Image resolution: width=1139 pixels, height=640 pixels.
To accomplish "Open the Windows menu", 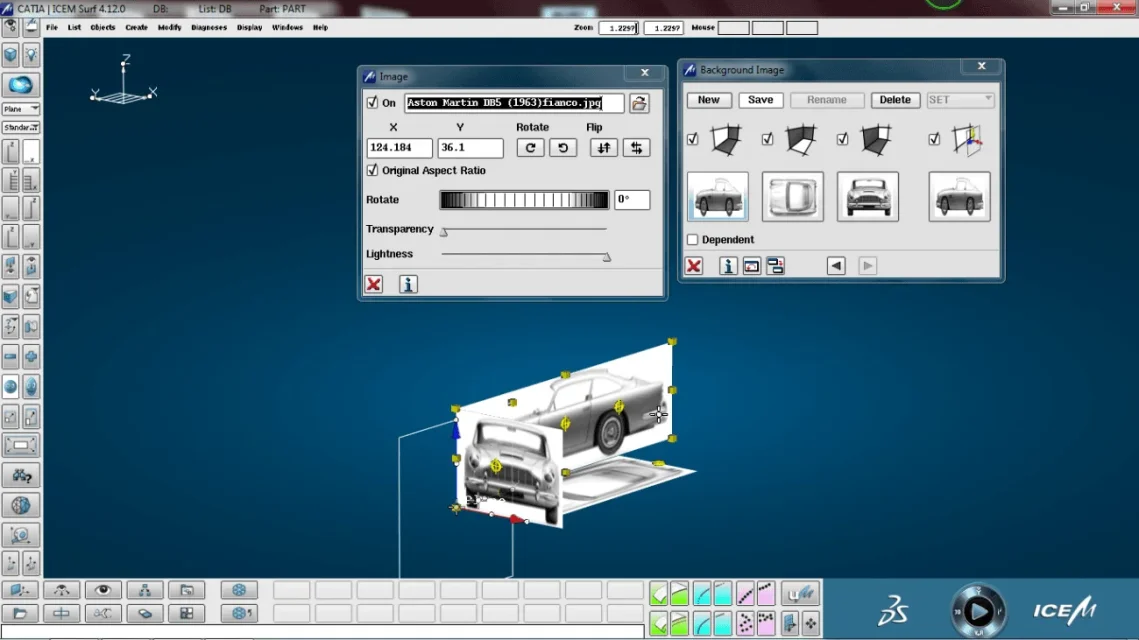I will (x=288, y=28).
